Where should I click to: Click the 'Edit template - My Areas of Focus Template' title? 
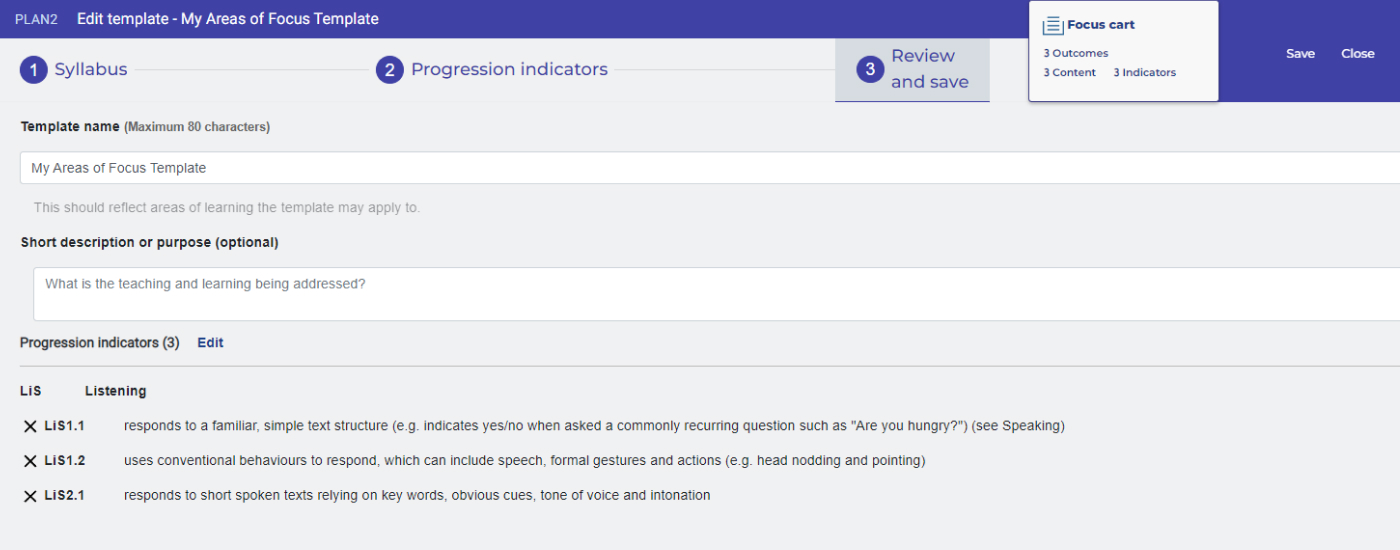pyautogui.click(x=228, y=19)
